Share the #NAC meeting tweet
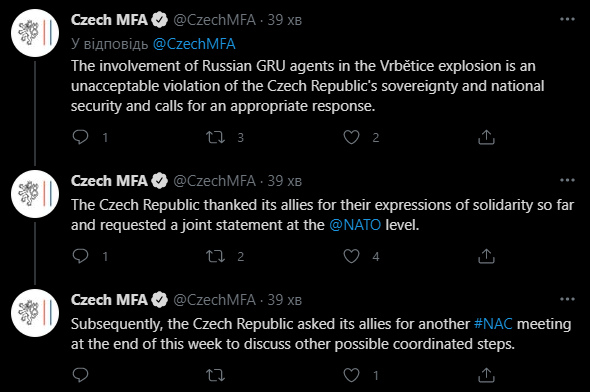This screenshot has width=590, height=392. [486, 375]
